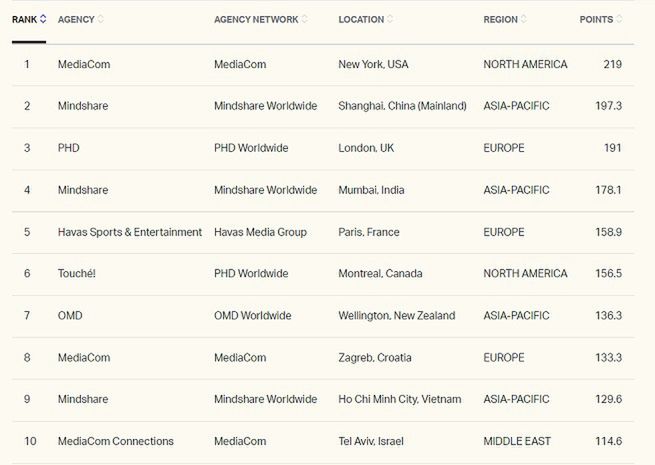
Task: Click the Zagreb, Croatia location cell
Action: tap(375, 357)
